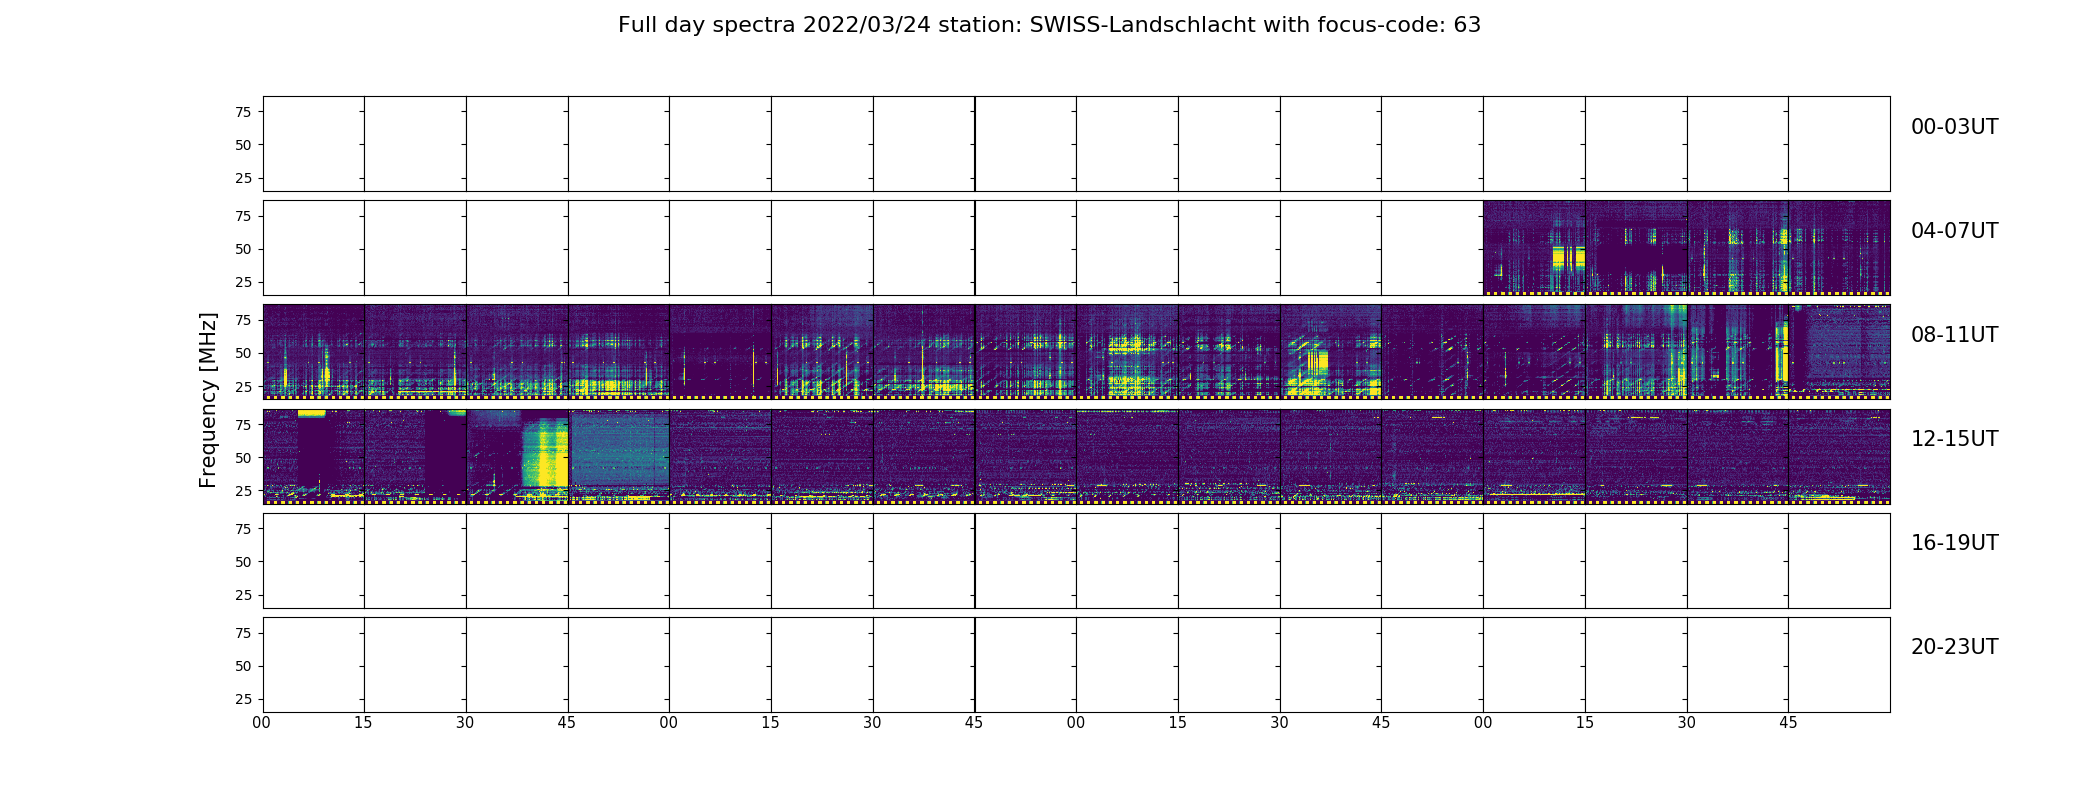Click the 50 tick label of the 08-11UT row

click(x=243, y=353)
